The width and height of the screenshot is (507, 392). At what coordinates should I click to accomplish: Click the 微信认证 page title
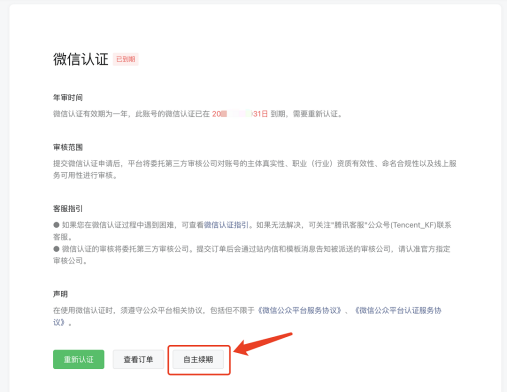(x=81, y=59)
